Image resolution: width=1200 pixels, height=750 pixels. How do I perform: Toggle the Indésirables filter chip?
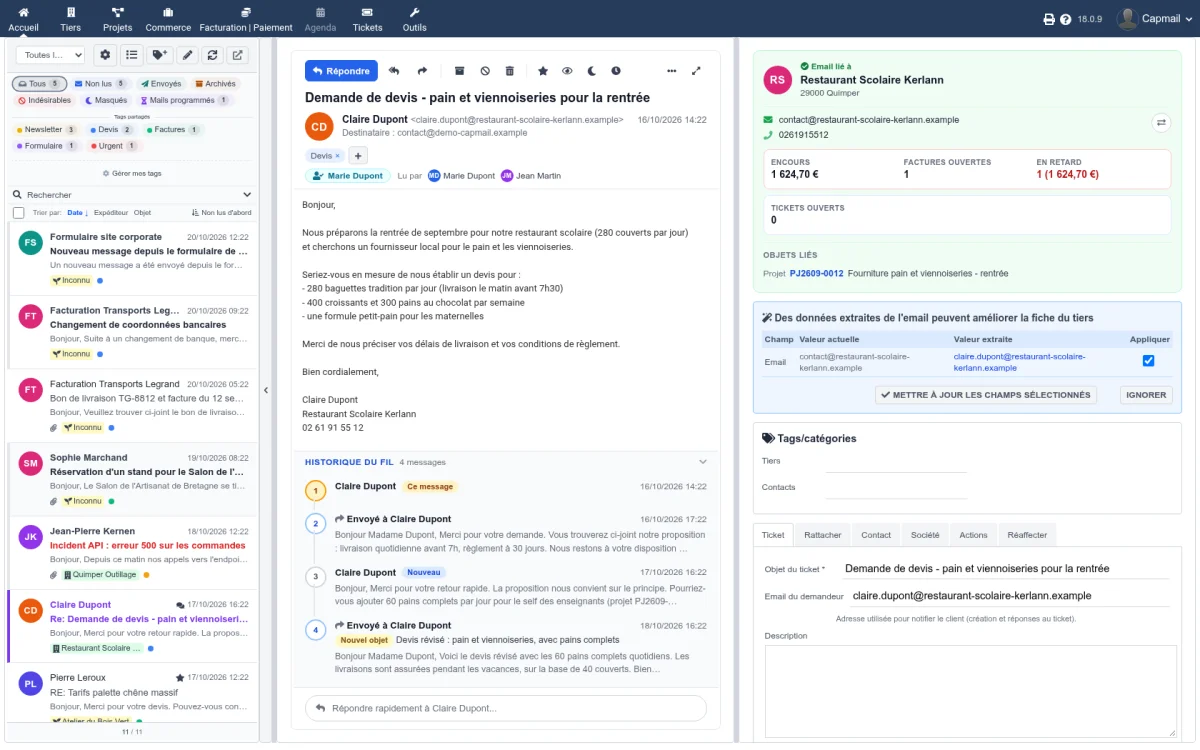(x=44, y=100)
